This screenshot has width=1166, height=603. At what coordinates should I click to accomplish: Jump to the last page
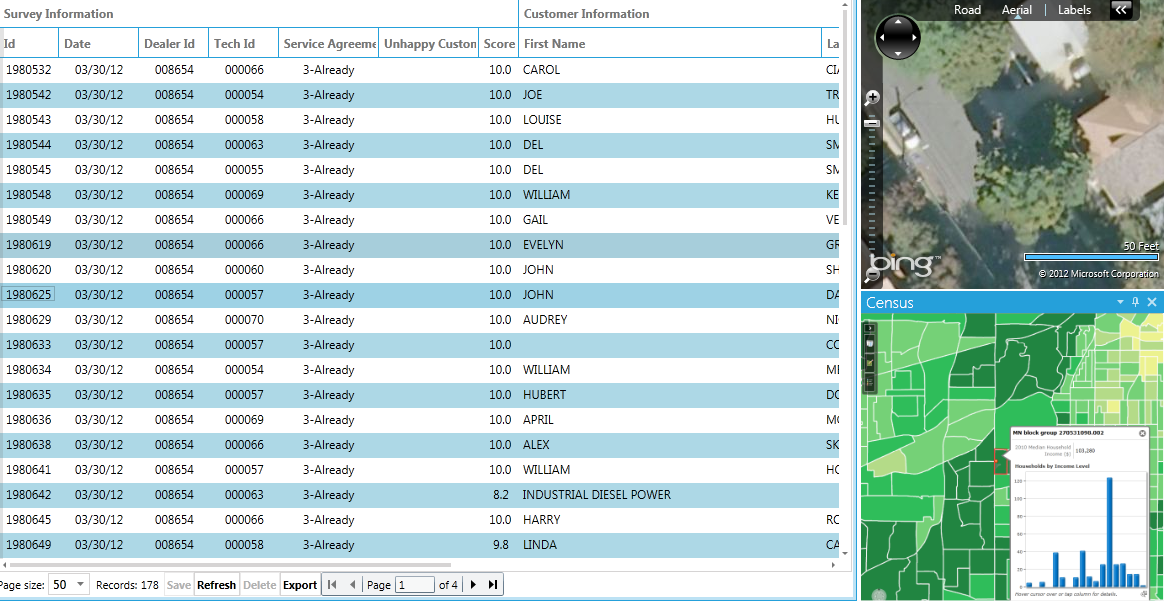tap(492, 585)
